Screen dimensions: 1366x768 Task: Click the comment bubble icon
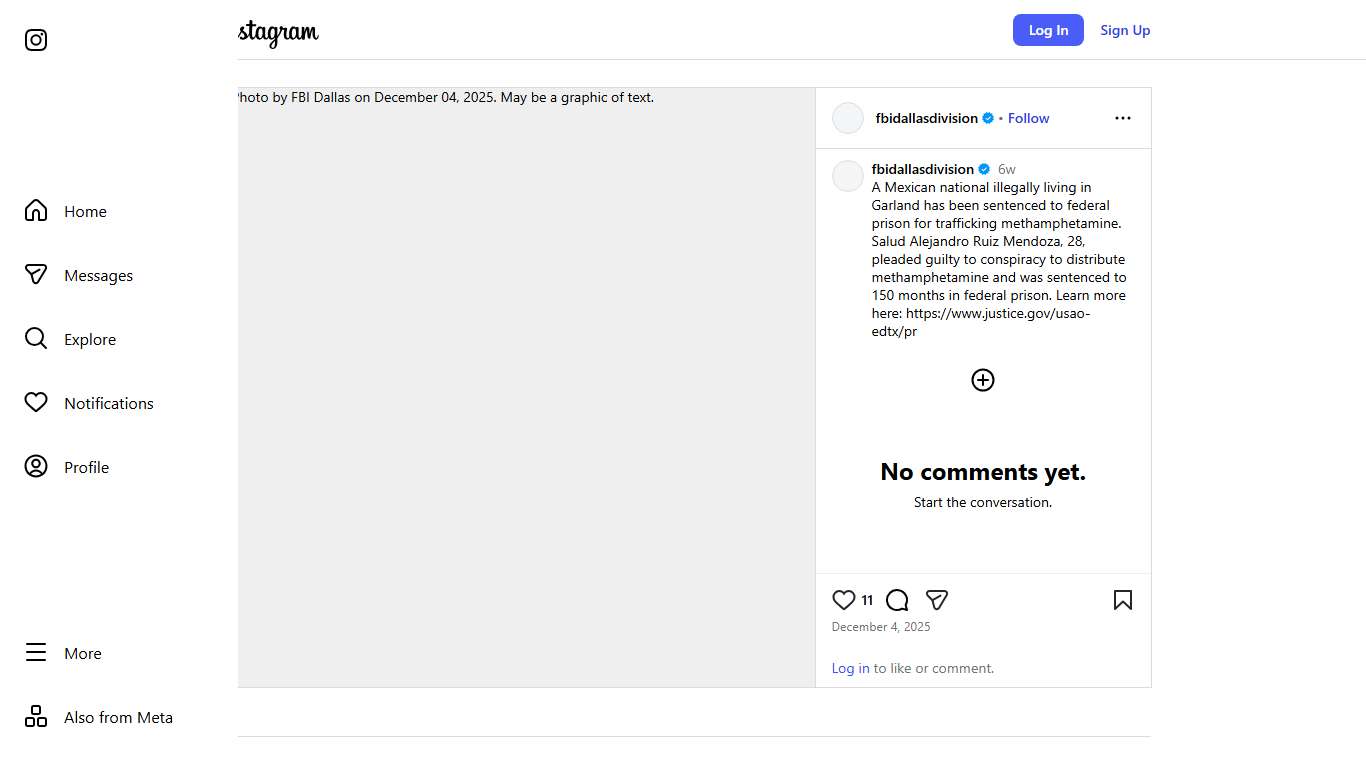897,600
